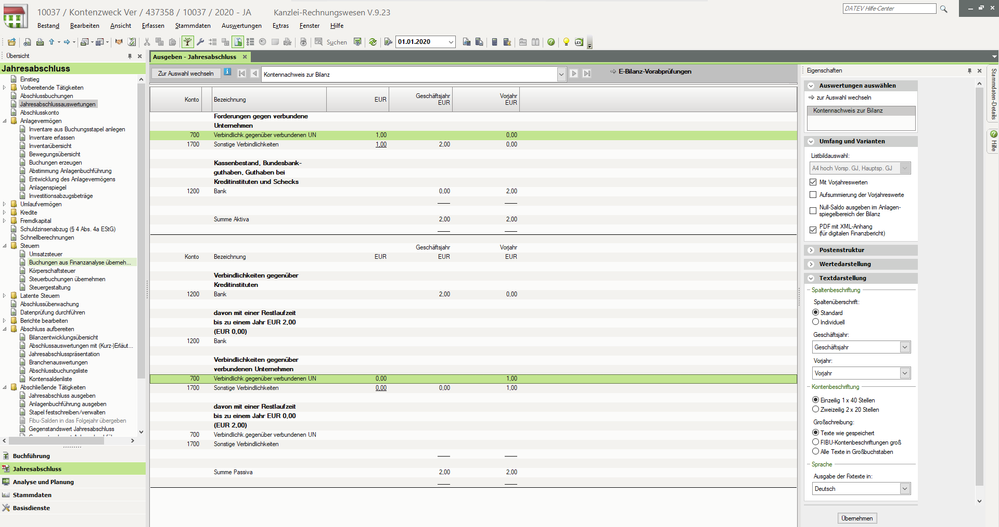Screen dimensions: 999x527
Task: Select FIBU-Kontenbeschriftungen groß radio button
Action: pos(816,442)
